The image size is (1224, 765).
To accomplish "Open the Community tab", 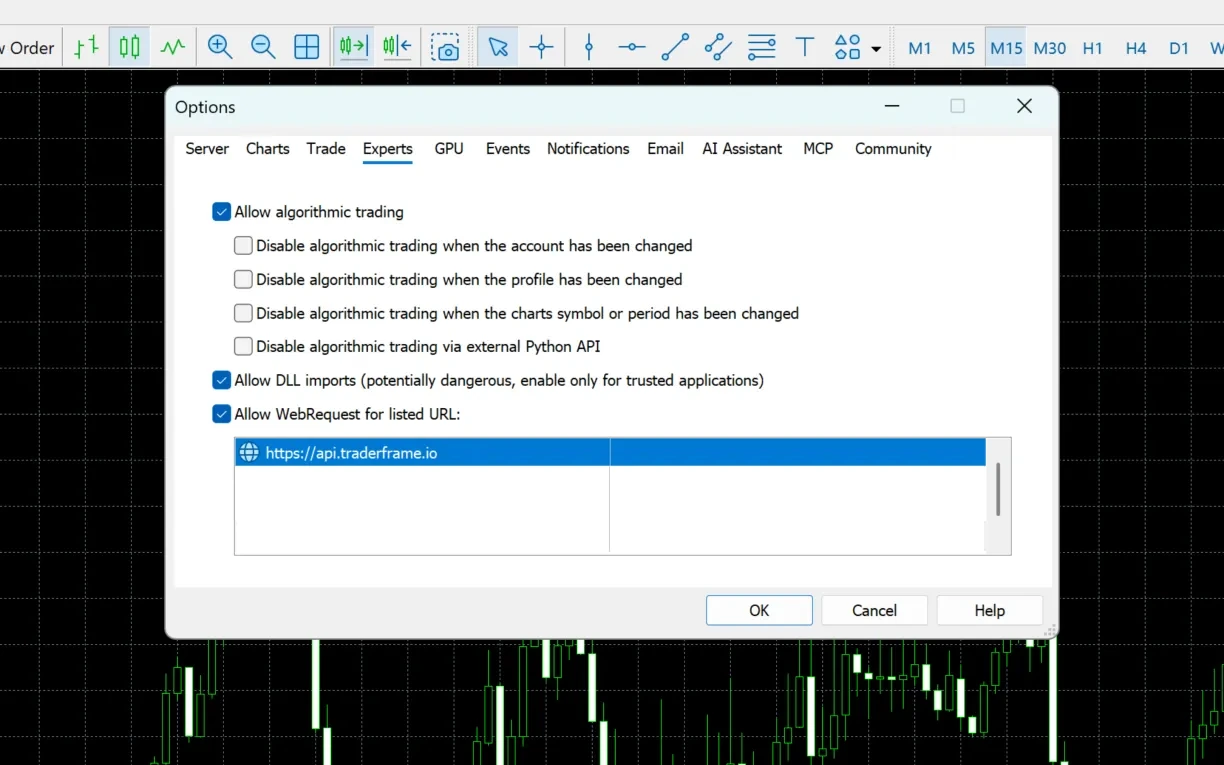I will [x=893, y=148].
